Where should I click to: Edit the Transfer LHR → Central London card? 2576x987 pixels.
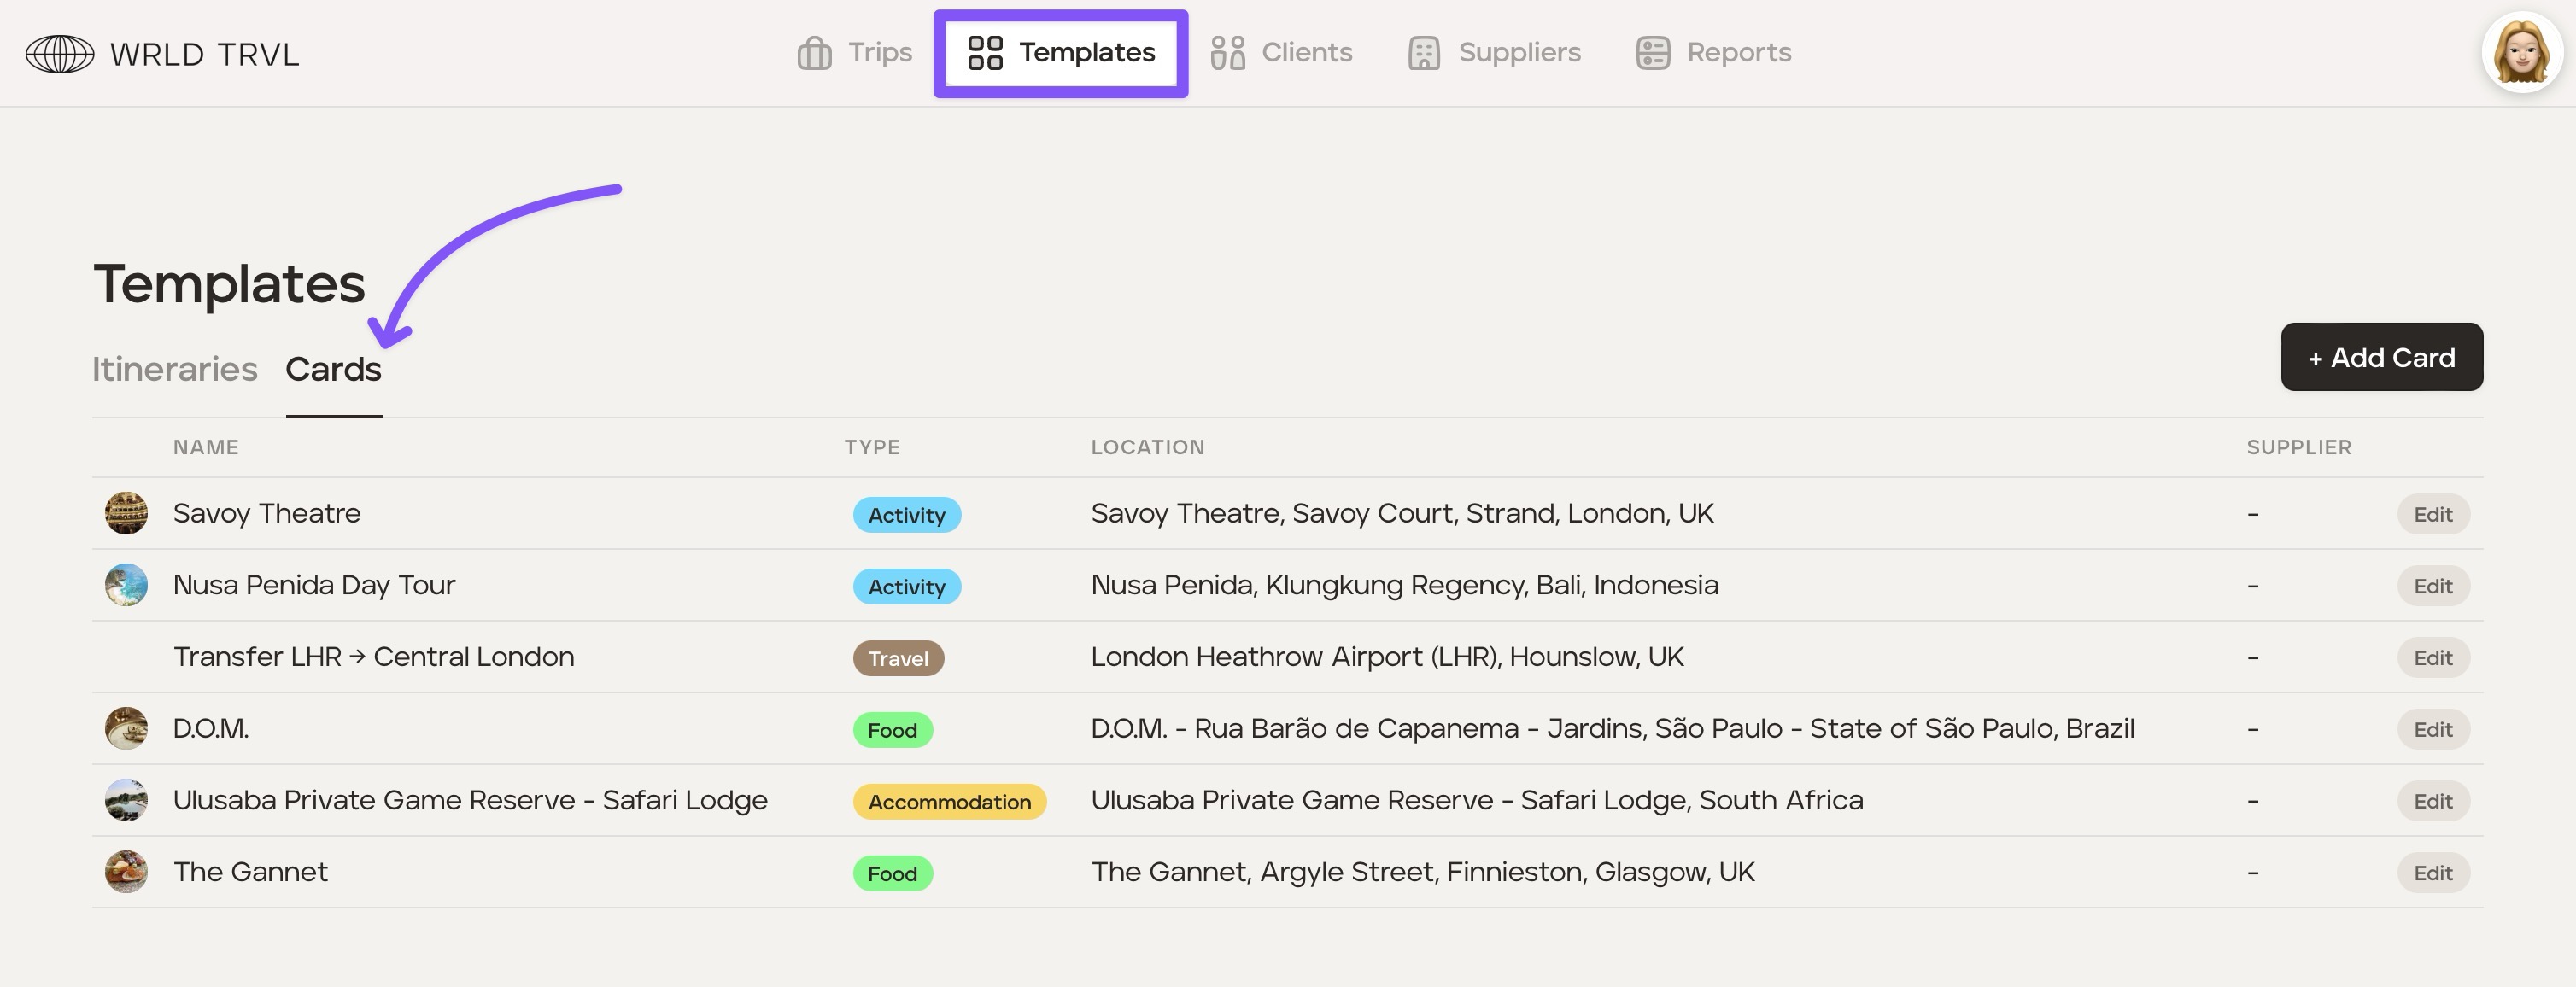(2432, 658)
